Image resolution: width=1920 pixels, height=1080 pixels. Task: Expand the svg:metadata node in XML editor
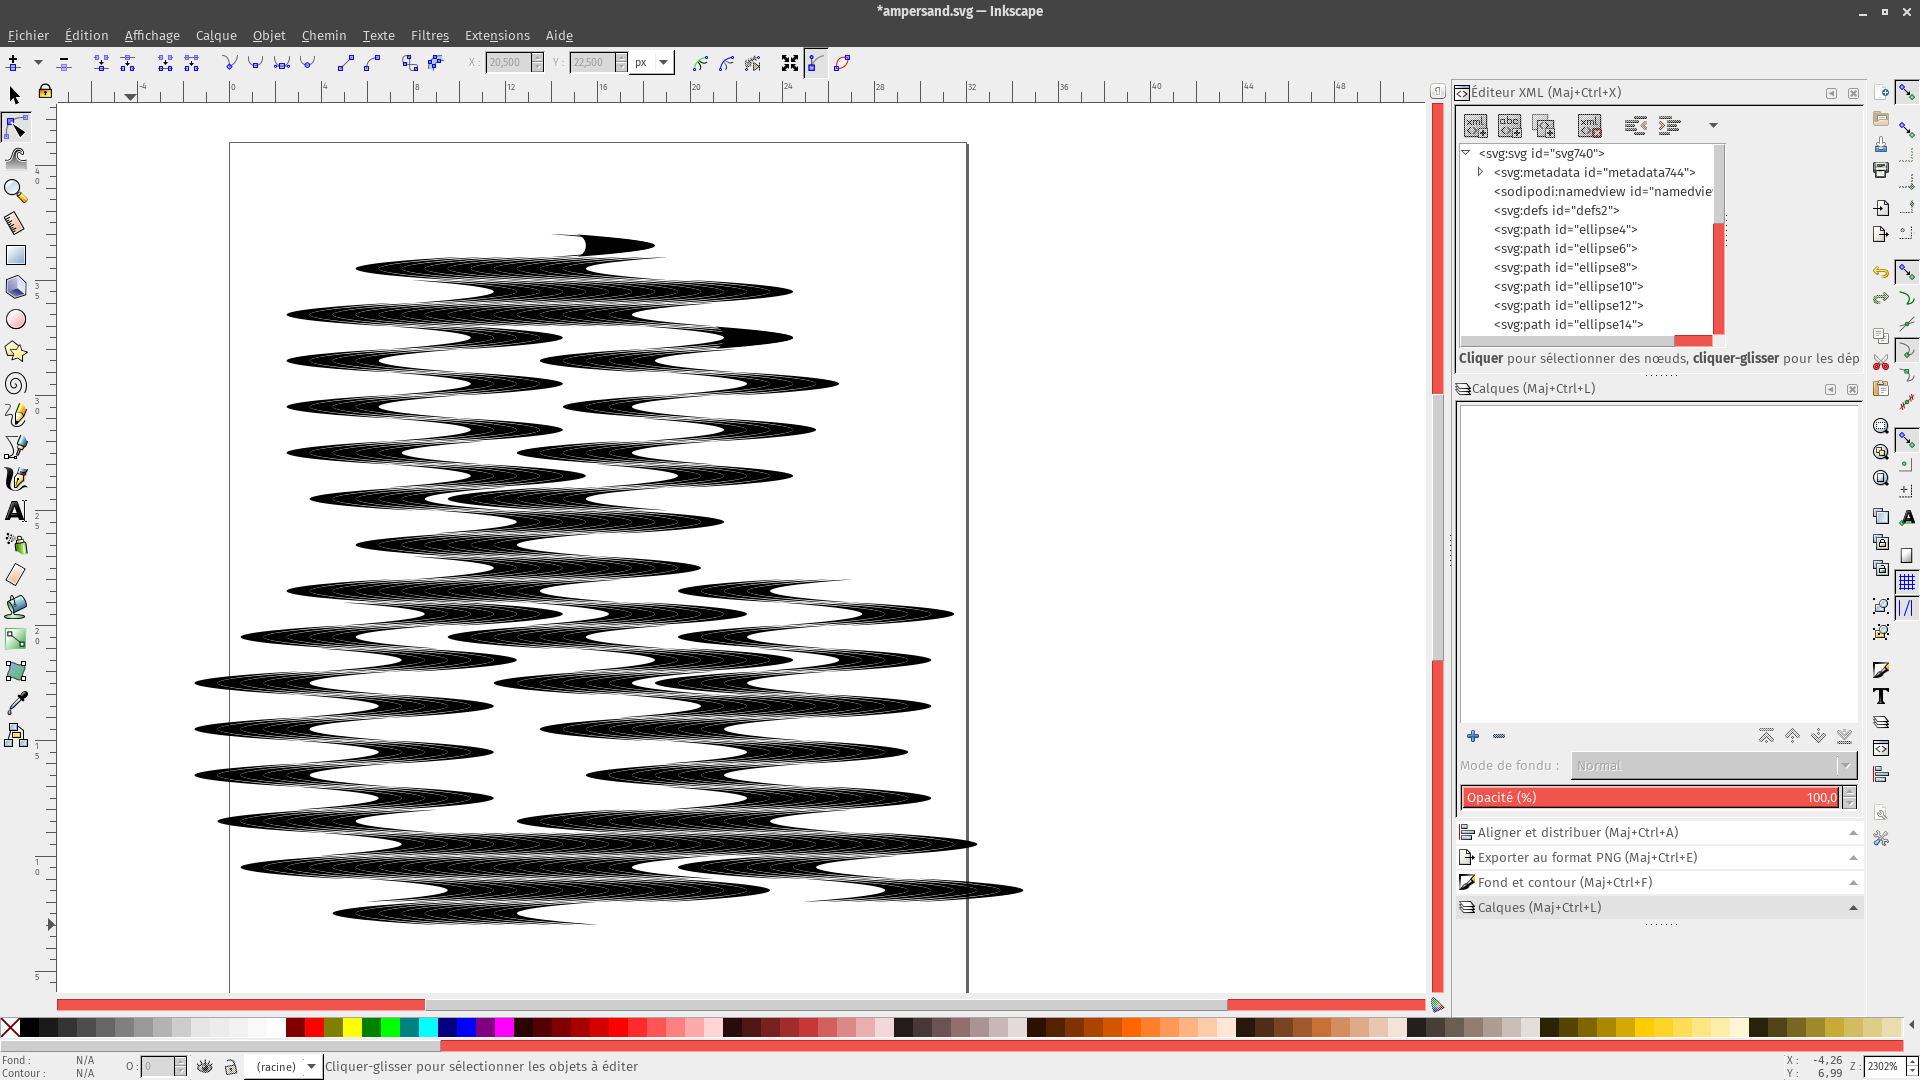coord(1481,172)
